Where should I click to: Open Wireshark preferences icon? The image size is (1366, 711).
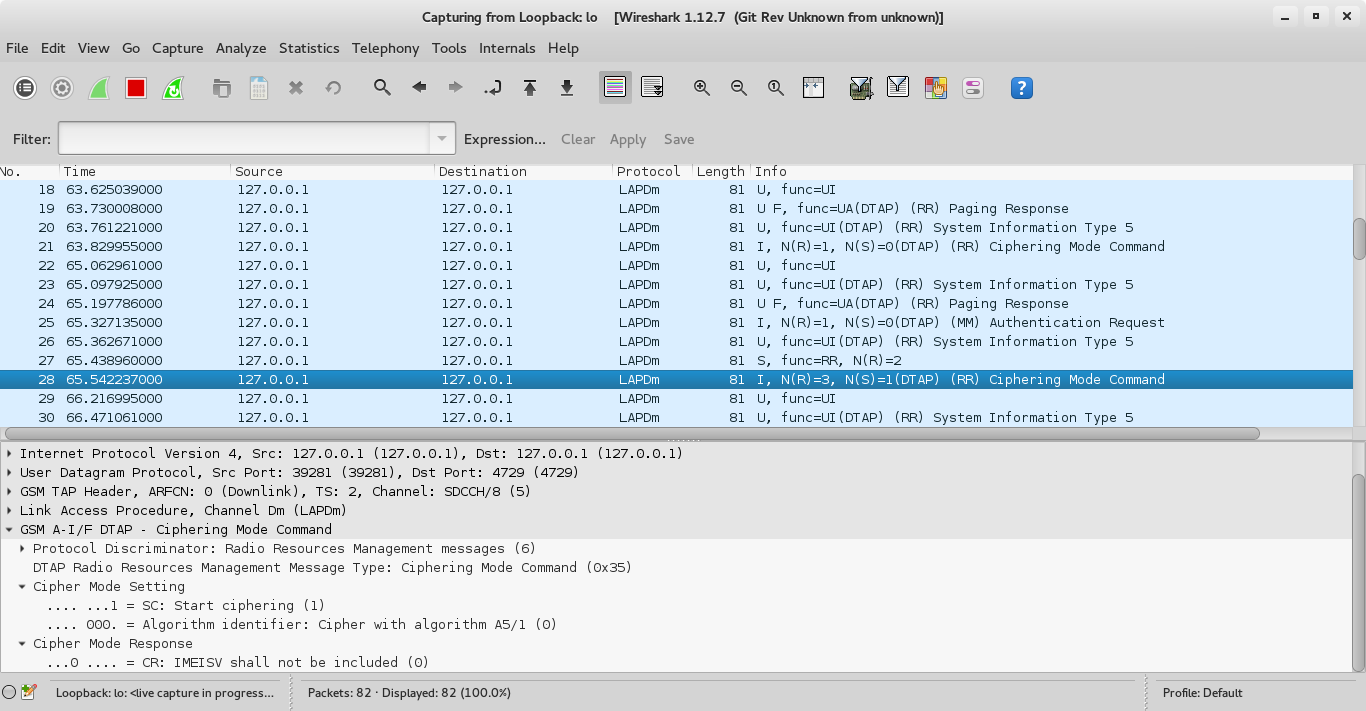pyautogui.click(x=972, y=88)
